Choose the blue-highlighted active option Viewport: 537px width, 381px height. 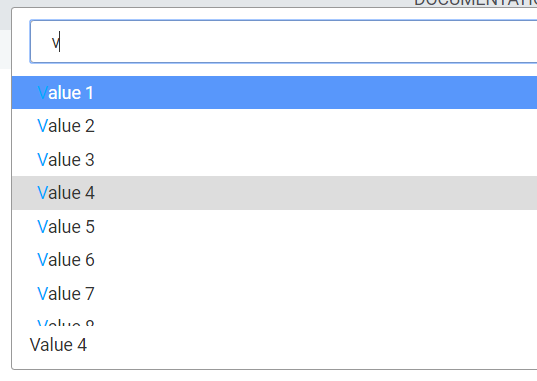(274, 93)
